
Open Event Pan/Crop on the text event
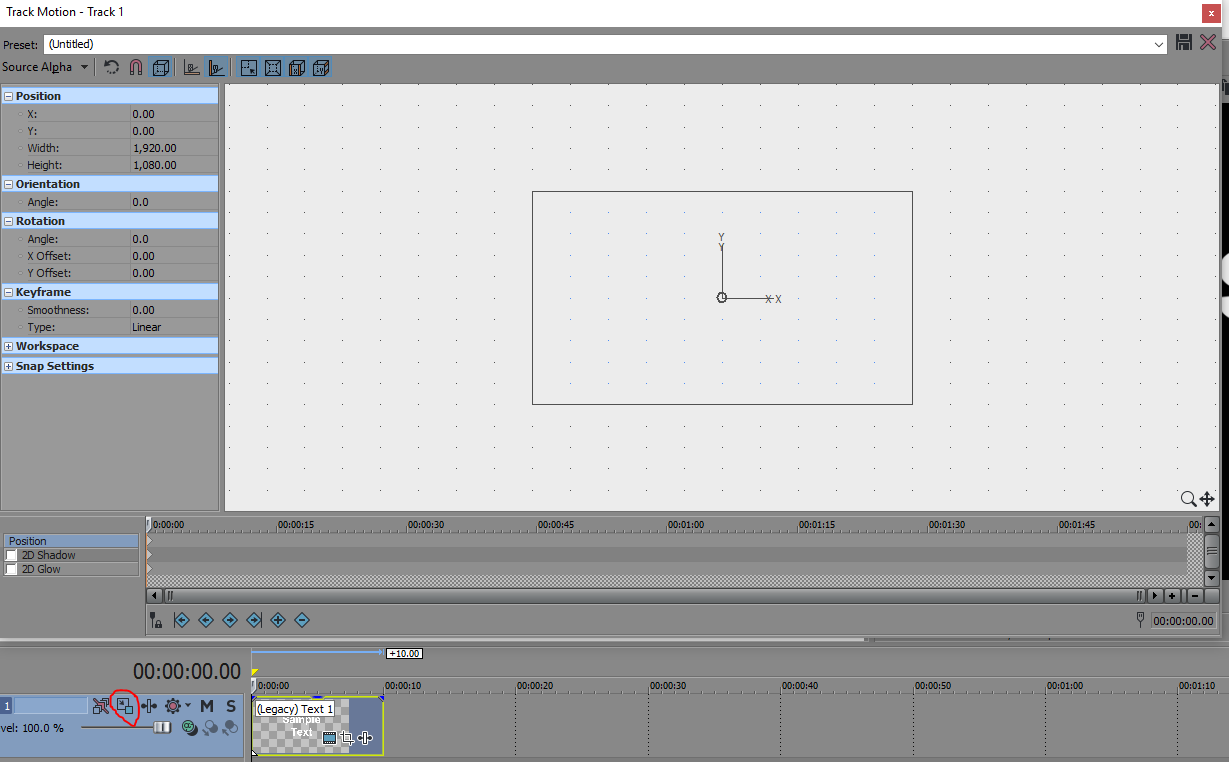point(347,737)
